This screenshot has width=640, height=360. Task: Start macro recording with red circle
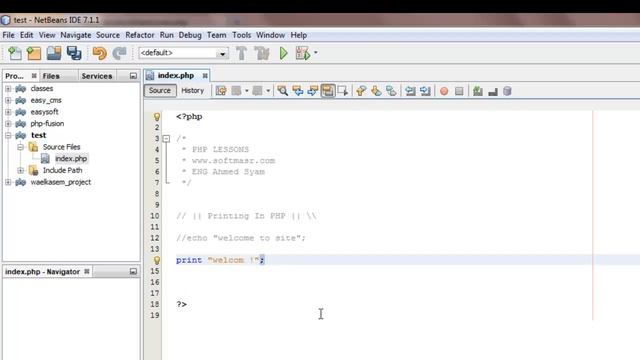pyautogui.click(x=444, y=91)
